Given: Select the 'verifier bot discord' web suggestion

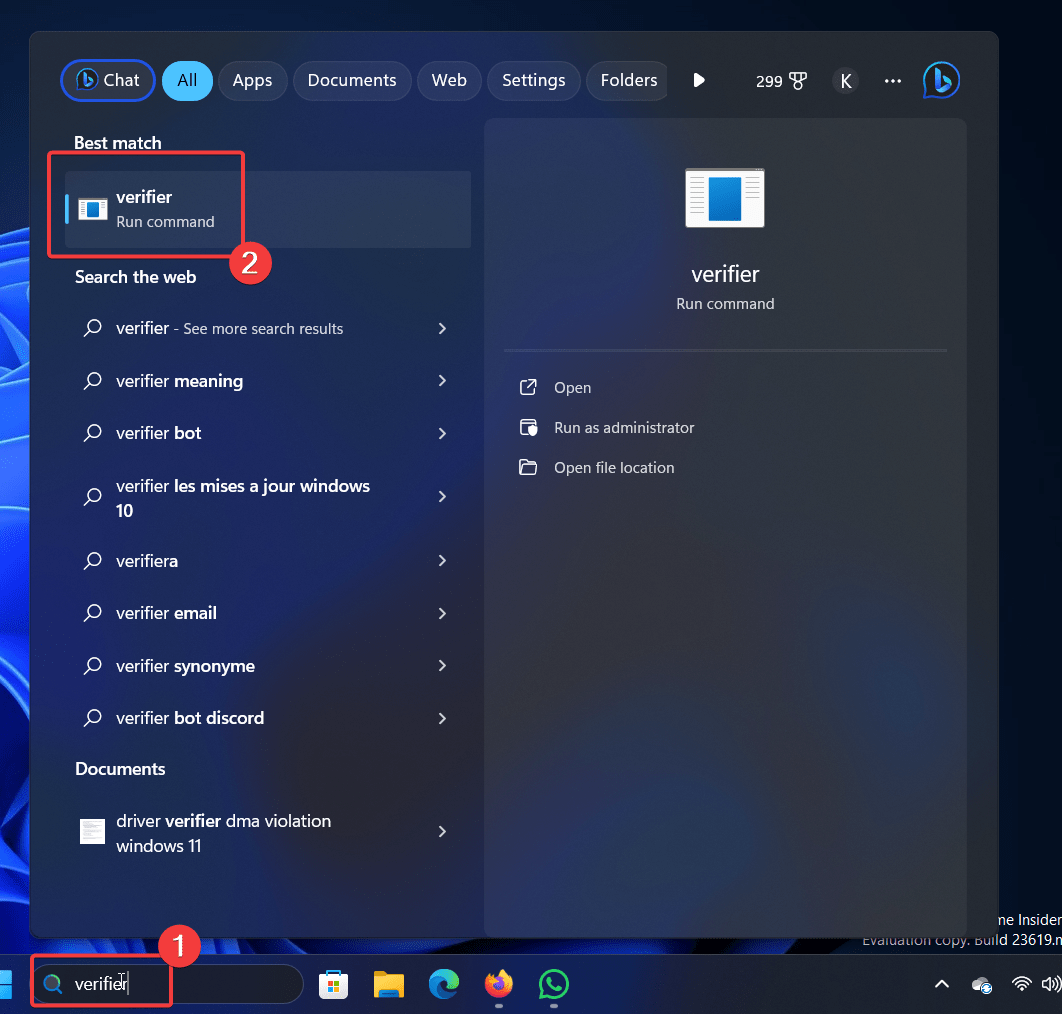Looking at the screenshot, I should click(x=268, y=719).
